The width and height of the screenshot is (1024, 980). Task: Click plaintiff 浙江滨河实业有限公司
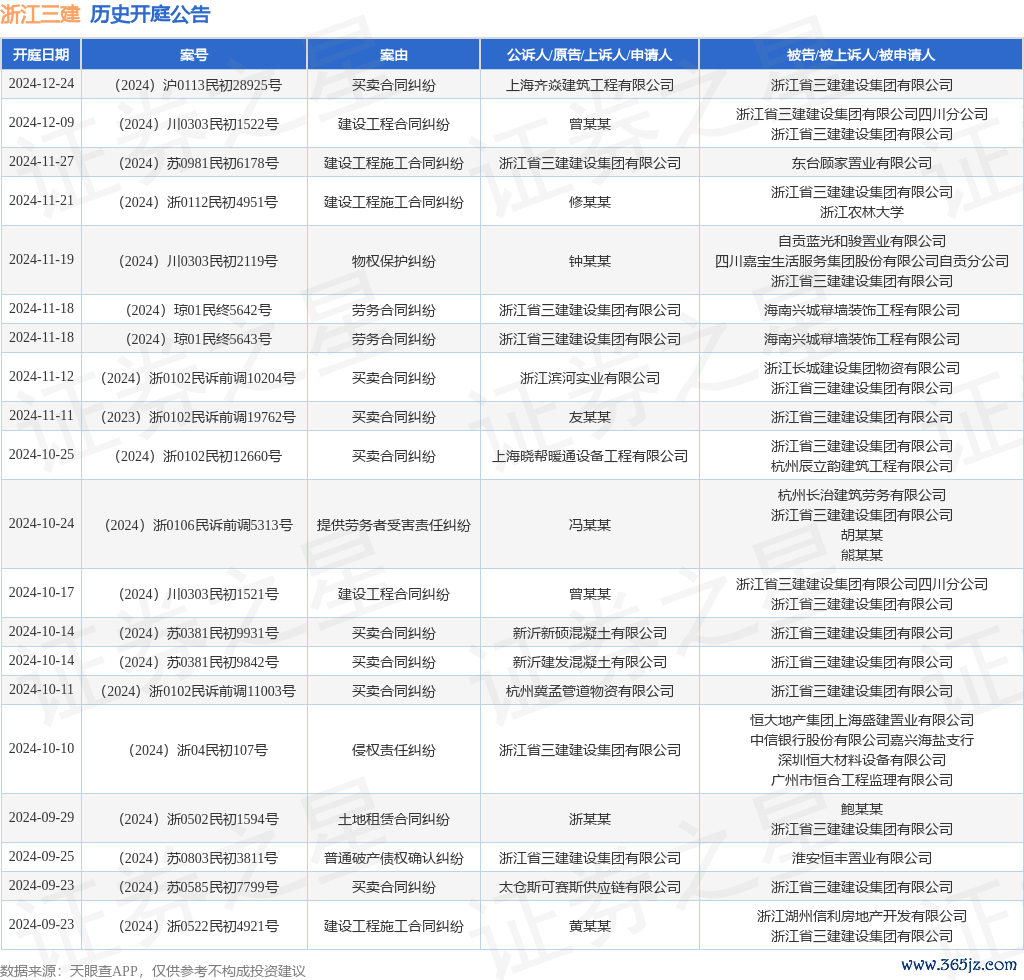point(590,378)
